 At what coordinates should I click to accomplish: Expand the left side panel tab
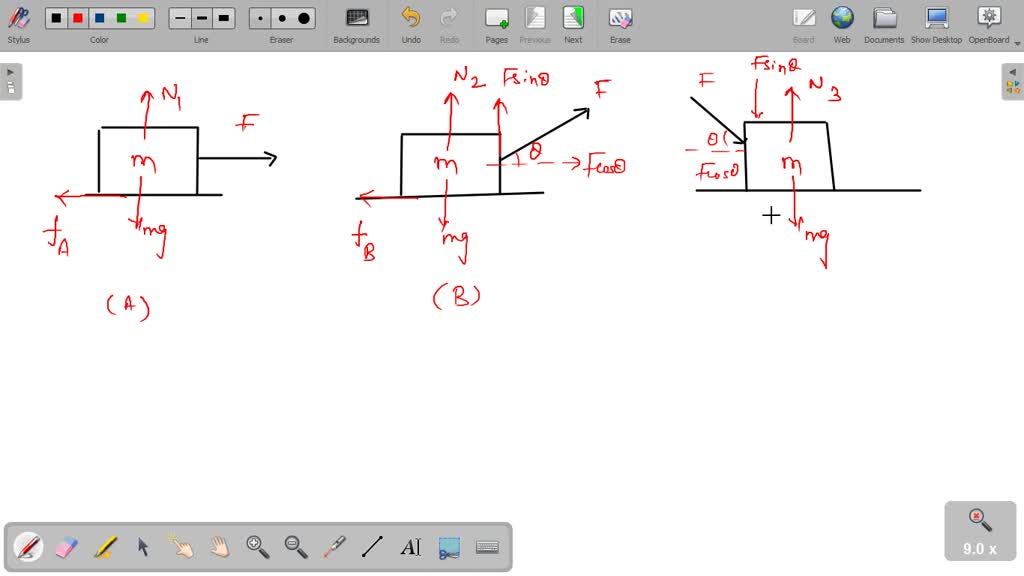(x=10, y=81)
